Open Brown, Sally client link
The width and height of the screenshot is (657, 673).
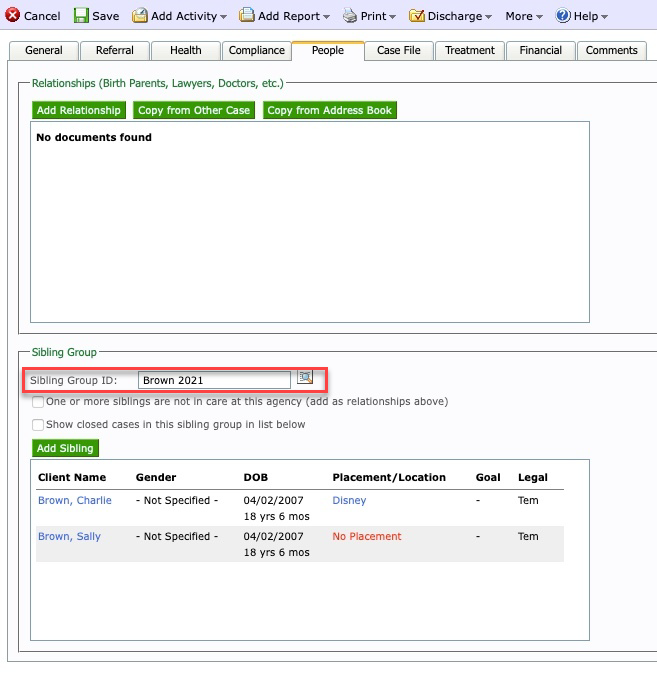click(69, 537)
